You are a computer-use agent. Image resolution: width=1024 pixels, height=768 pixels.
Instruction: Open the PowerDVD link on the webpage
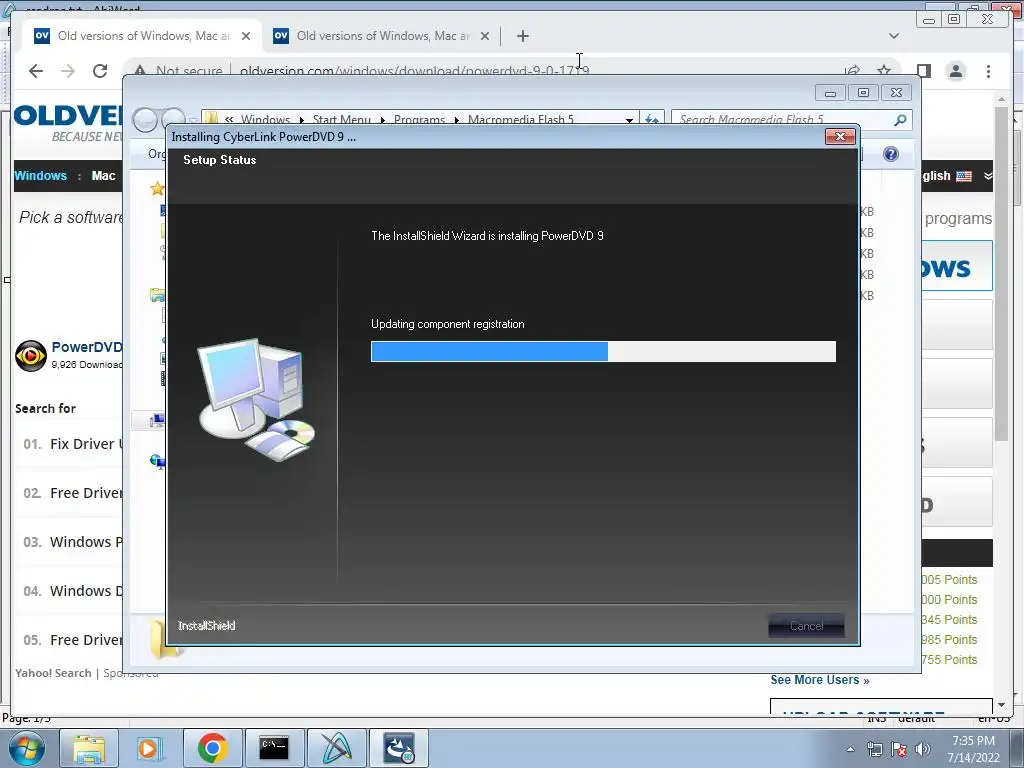pyautogui.click(x=87, y=347)
